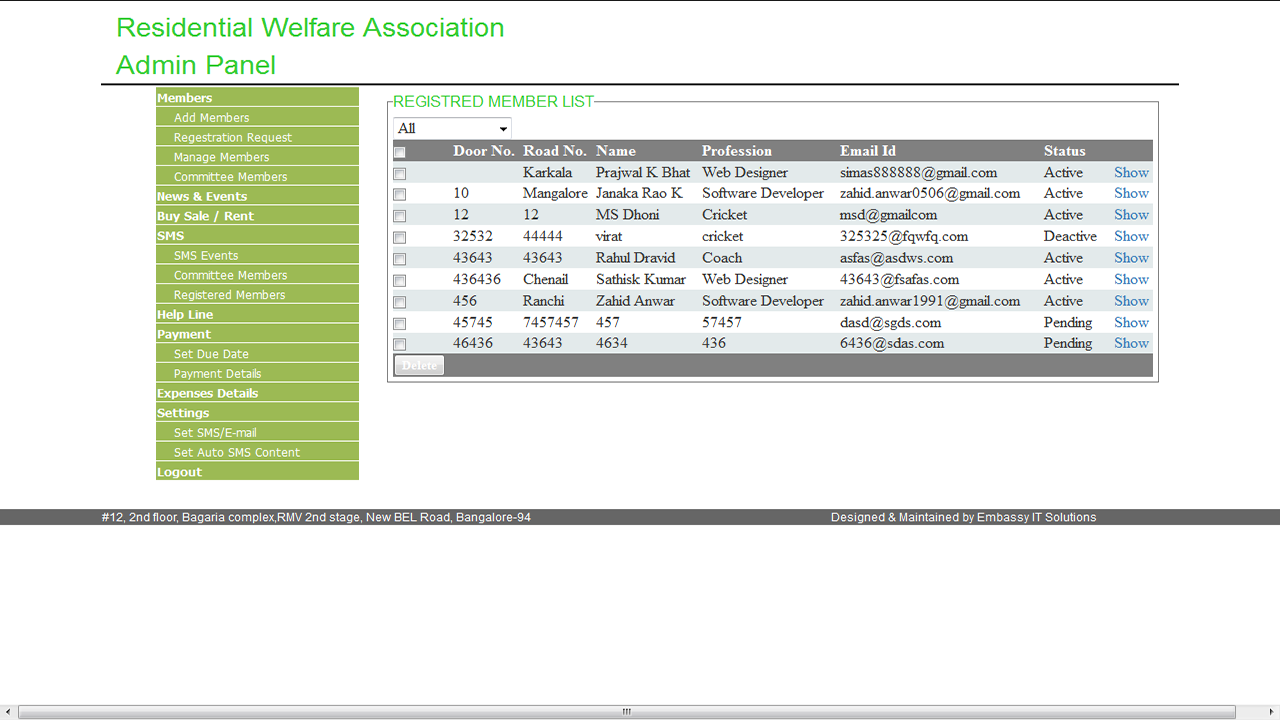Open News & Events section
The height and width of the screenshot is (720, 1280).
pos(257,196)
